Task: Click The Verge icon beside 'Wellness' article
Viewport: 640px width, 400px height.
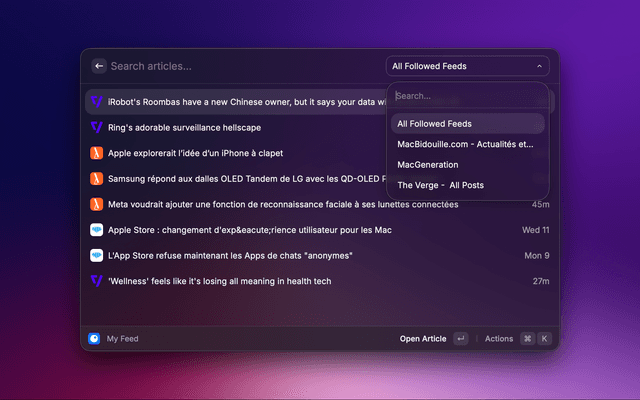Action: pyautogui.click(x=97, y=281)
